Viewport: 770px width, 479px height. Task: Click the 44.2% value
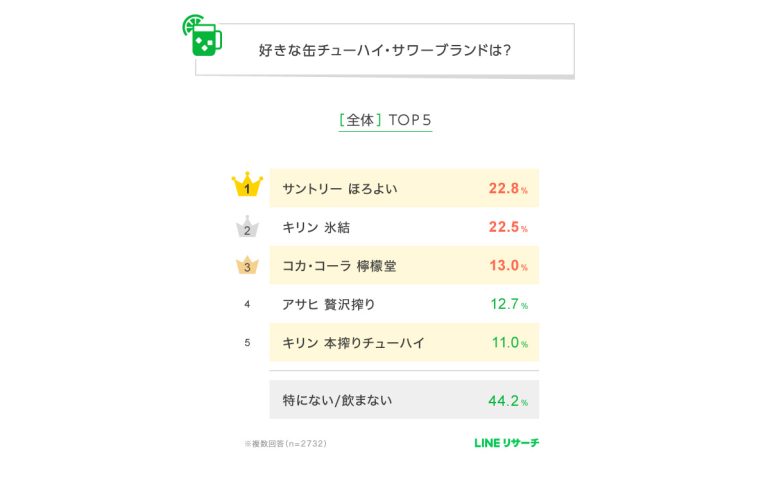coord(508,401)
